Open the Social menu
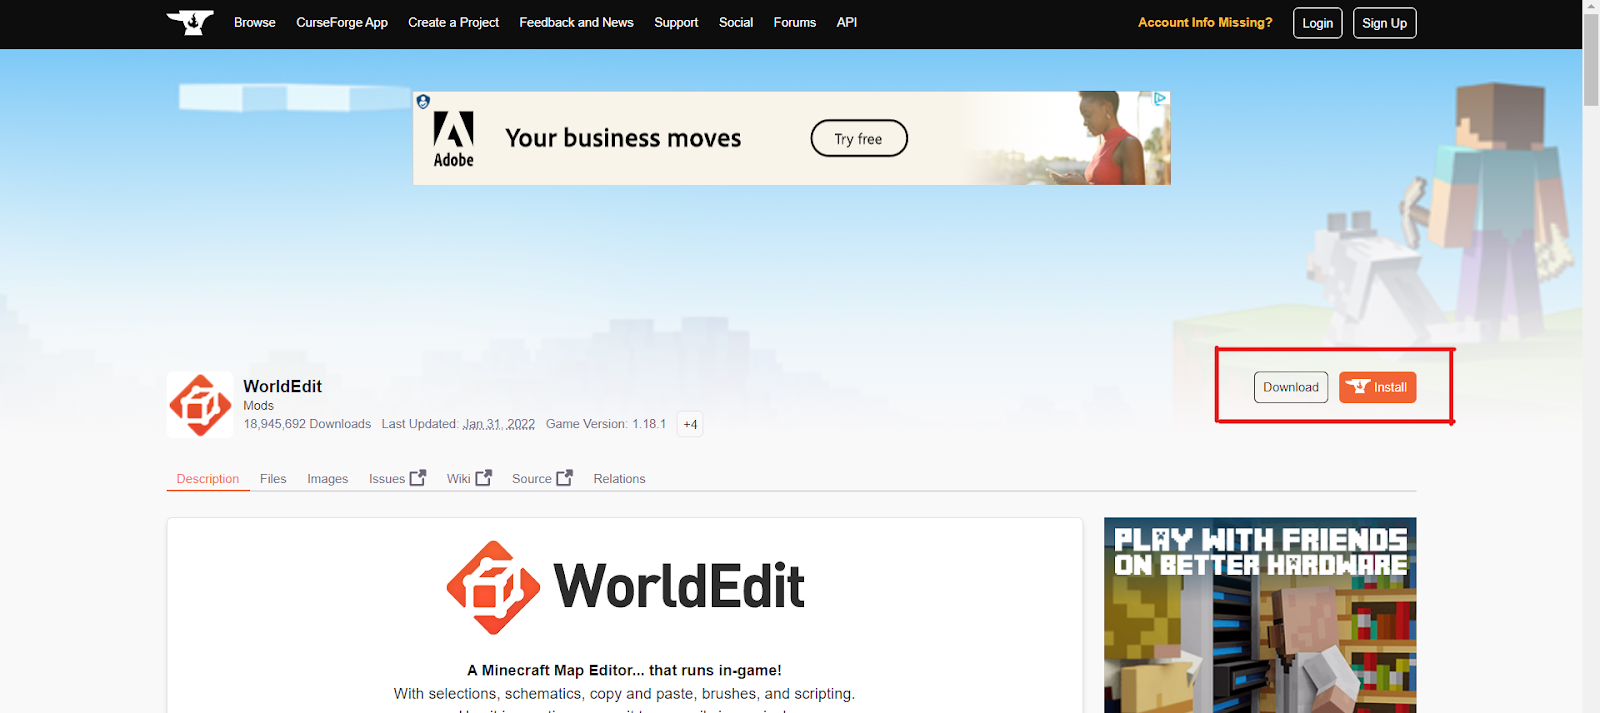Viewport: 1600px width, 713px height. pos(736,22)
